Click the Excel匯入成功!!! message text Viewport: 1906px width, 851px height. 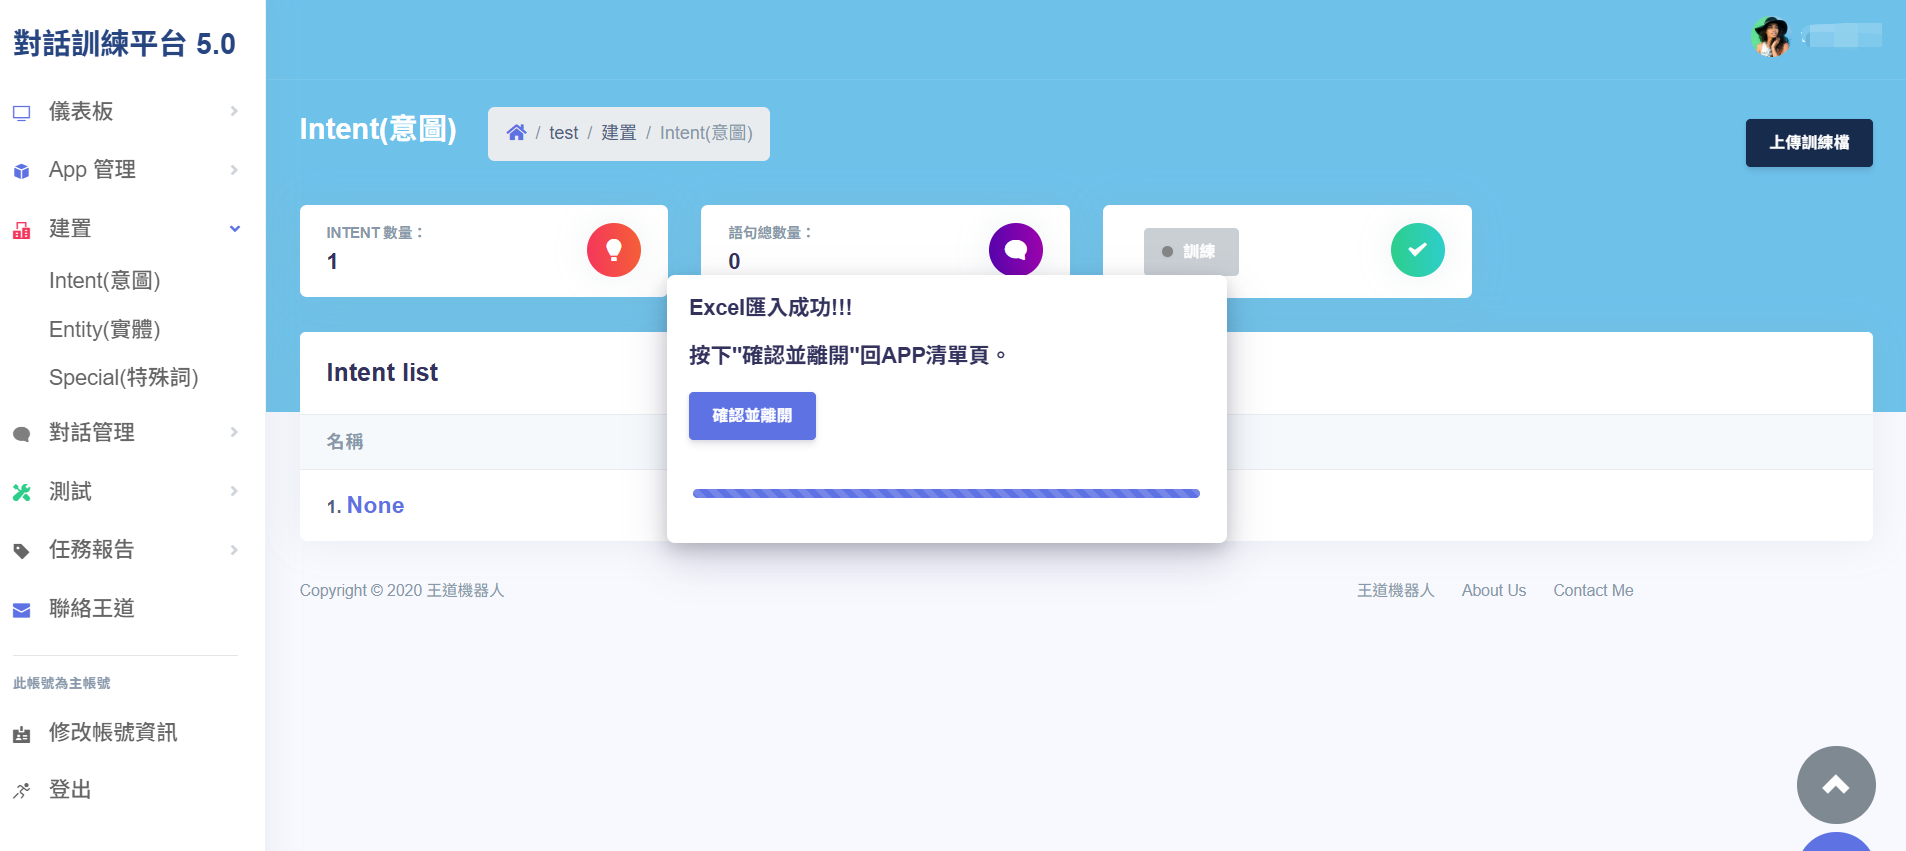(x=771, y=308)
